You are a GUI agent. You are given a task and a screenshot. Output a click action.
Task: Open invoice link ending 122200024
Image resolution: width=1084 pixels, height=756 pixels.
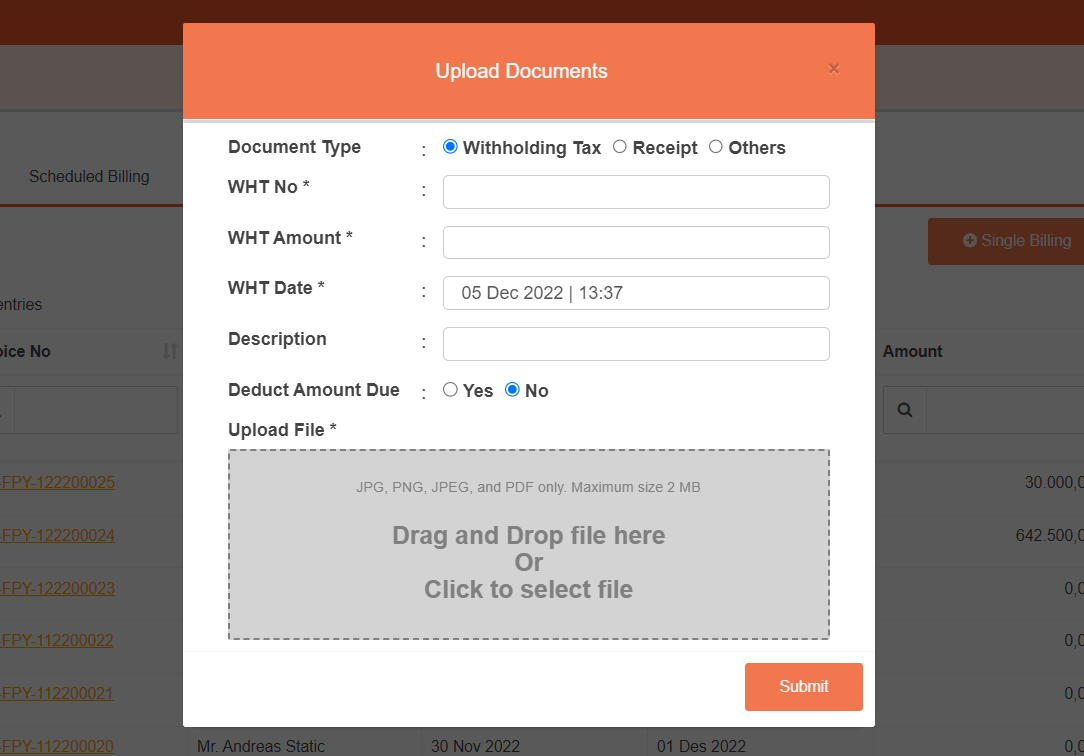tap(57, 535)
